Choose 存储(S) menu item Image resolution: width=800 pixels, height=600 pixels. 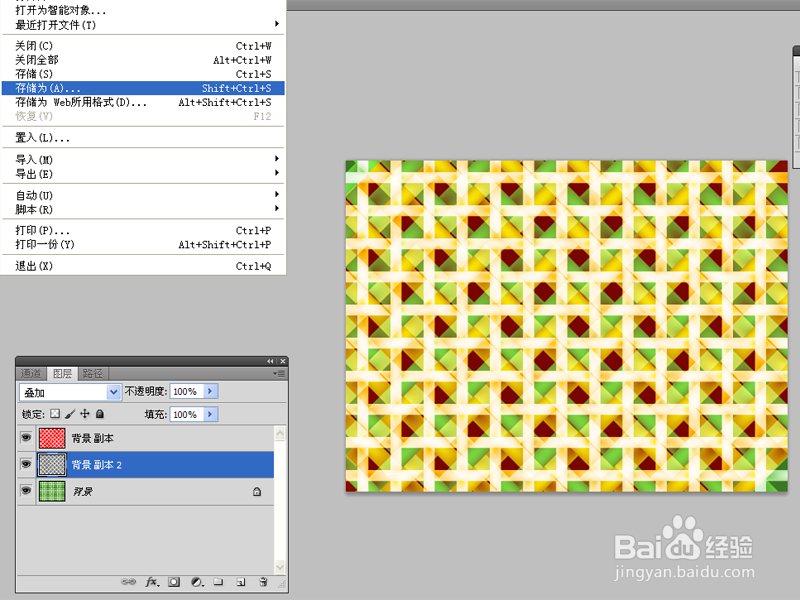coord(143,74)
